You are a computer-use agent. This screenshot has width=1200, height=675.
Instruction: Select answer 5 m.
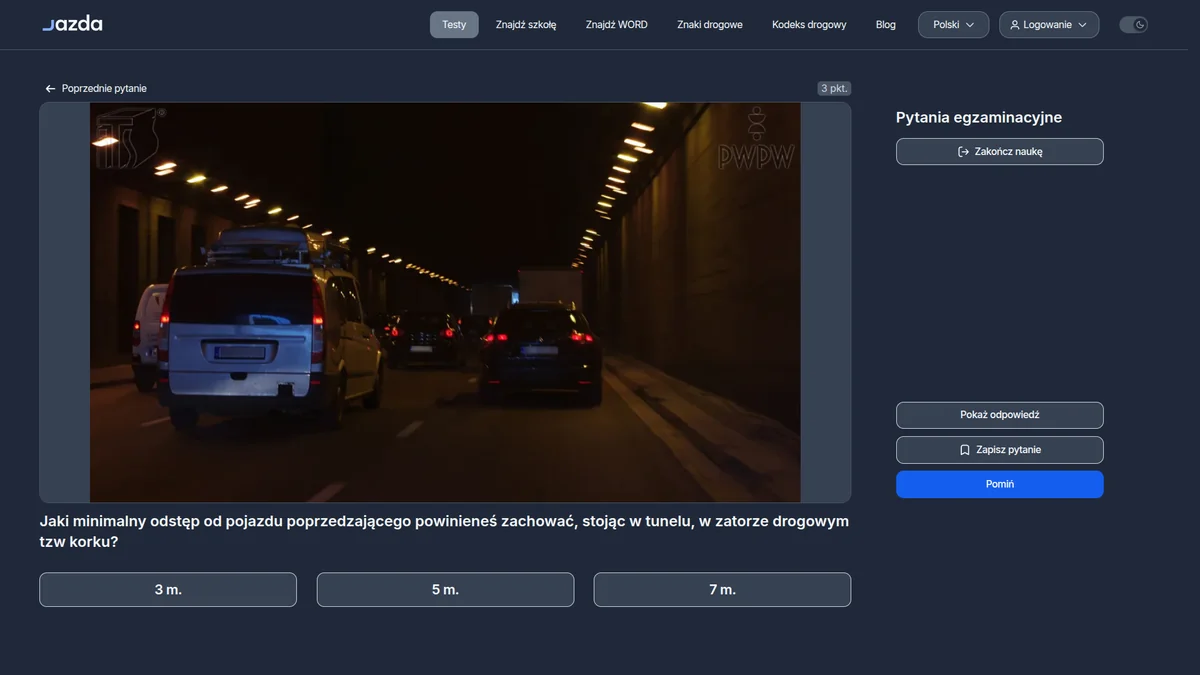[445, 590]
